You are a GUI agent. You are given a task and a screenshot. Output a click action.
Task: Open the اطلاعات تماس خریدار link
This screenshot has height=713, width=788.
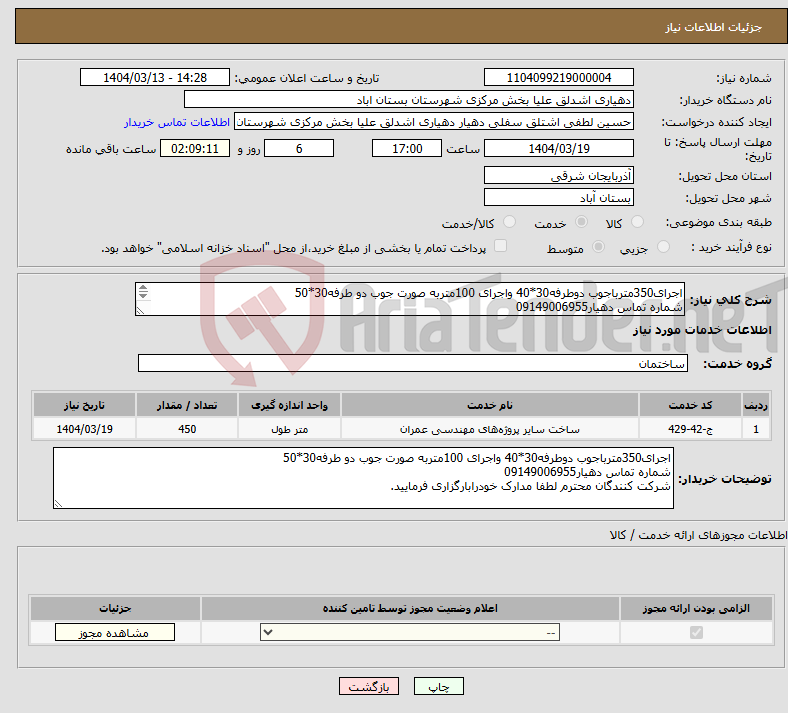pyautogui.click(x=177, y=122)
